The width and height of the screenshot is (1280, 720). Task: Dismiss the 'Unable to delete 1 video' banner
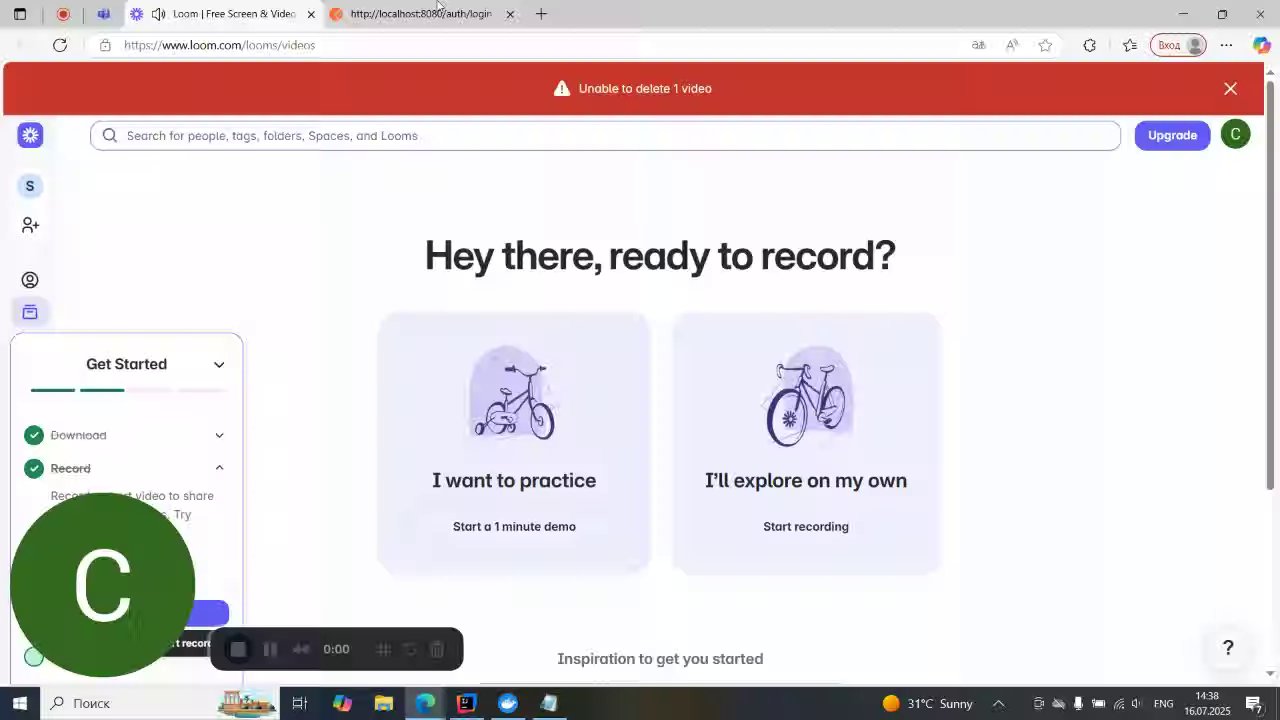coord(1230,89)
